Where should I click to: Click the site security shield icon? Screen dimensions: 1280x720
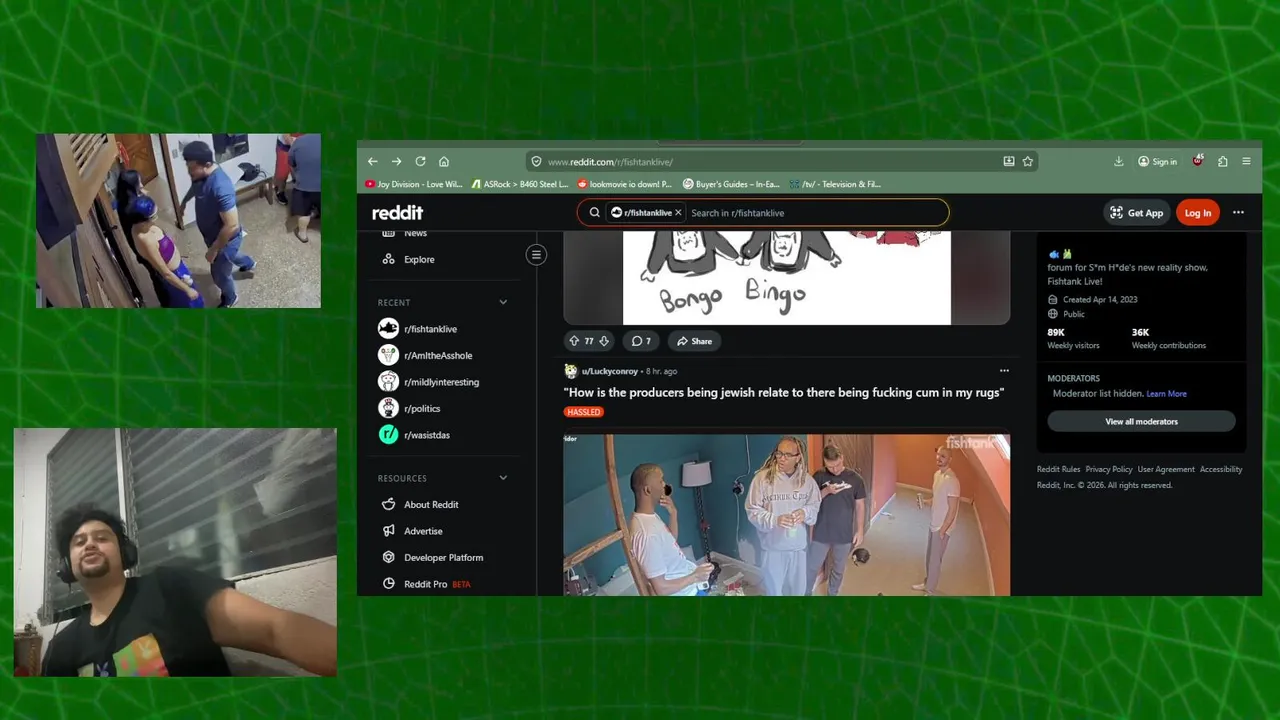[x=536, y=161]
